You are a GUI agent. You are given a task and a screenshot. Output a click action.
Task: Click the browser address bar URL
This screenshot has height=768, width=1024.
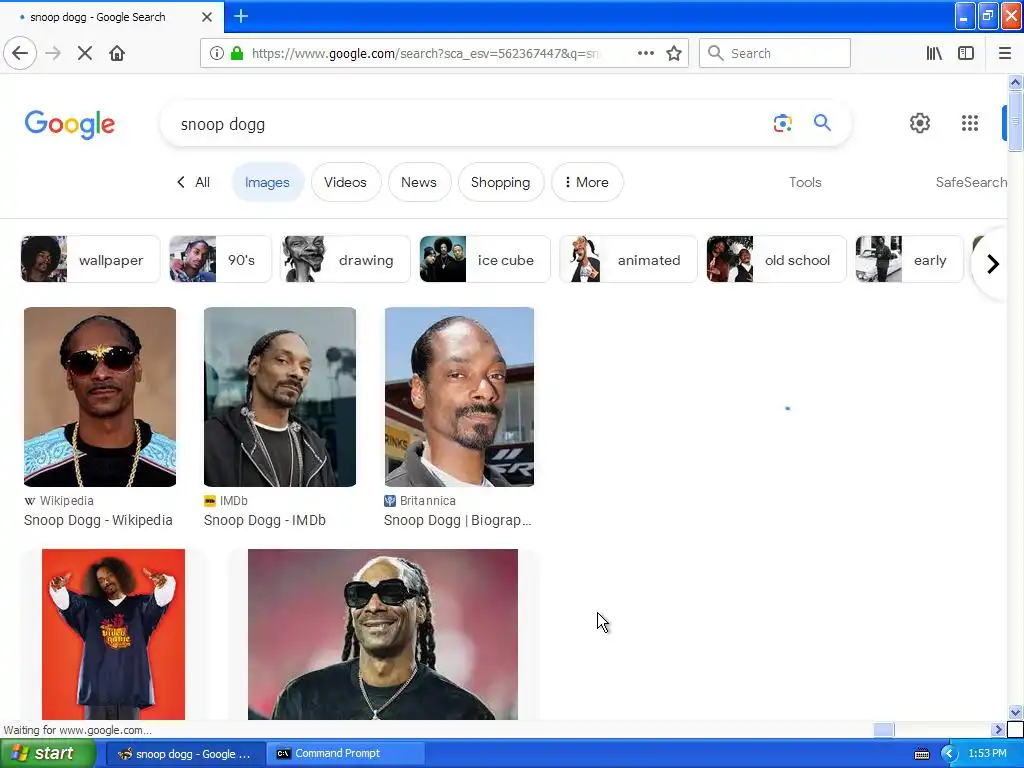pos(424,54)
